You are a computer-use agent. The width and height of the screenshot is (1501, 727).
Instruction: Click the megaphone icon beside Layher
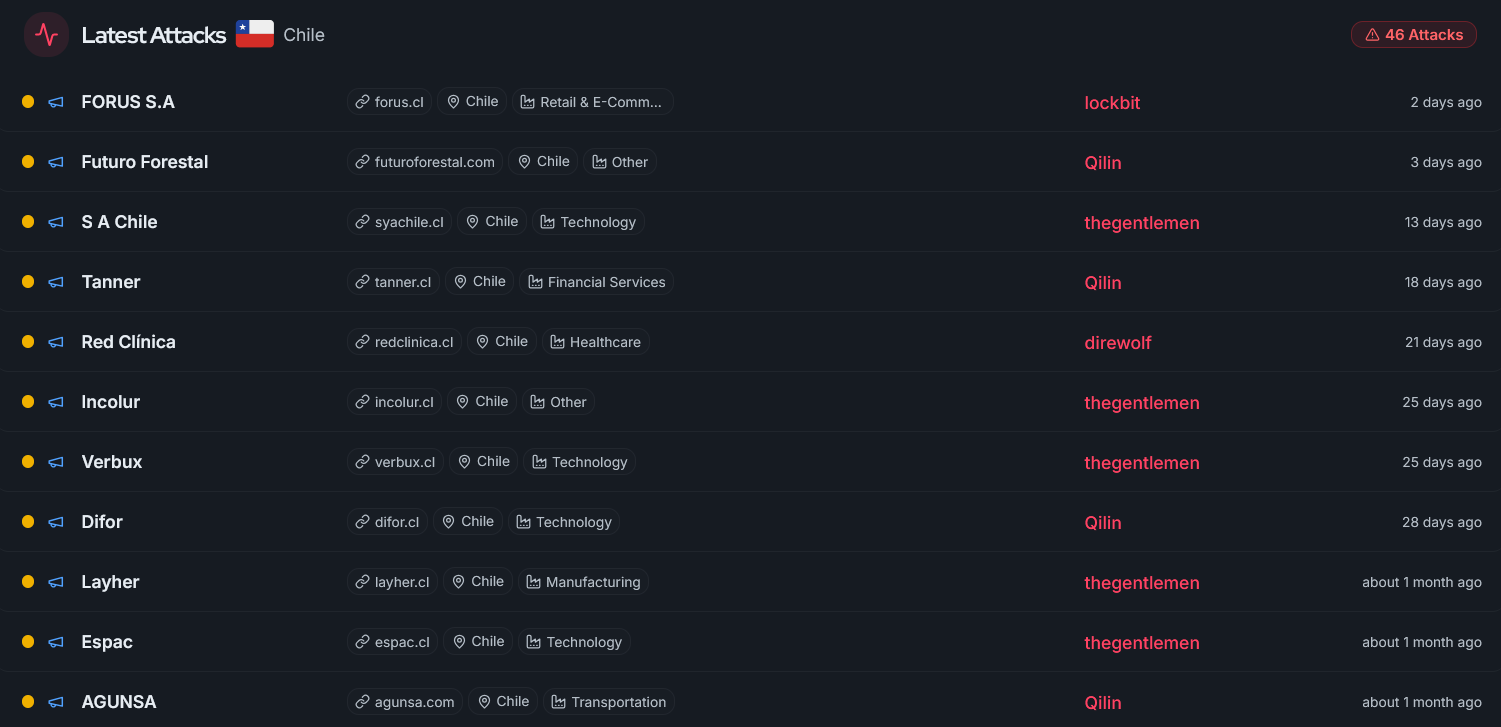pos(56,582)
